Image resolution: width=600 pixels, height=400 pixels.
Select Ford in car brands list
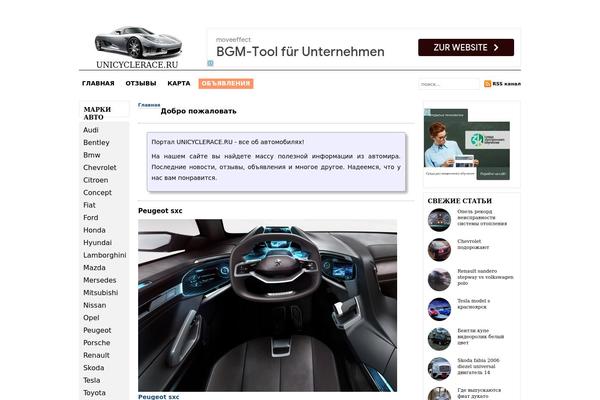pos(91,217)
